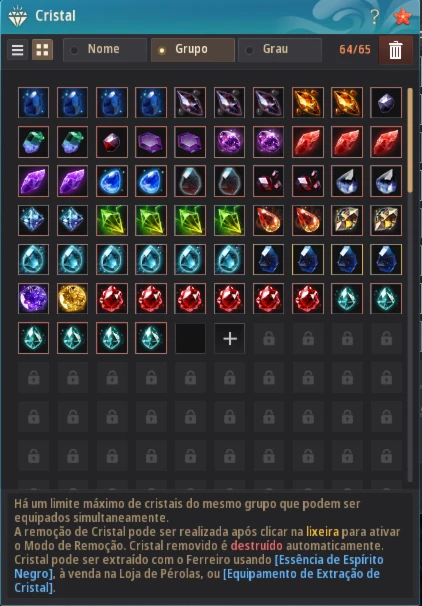Select the small dark red gem crystal
Viewport: 422px width, 606px height.
[112, 142]
